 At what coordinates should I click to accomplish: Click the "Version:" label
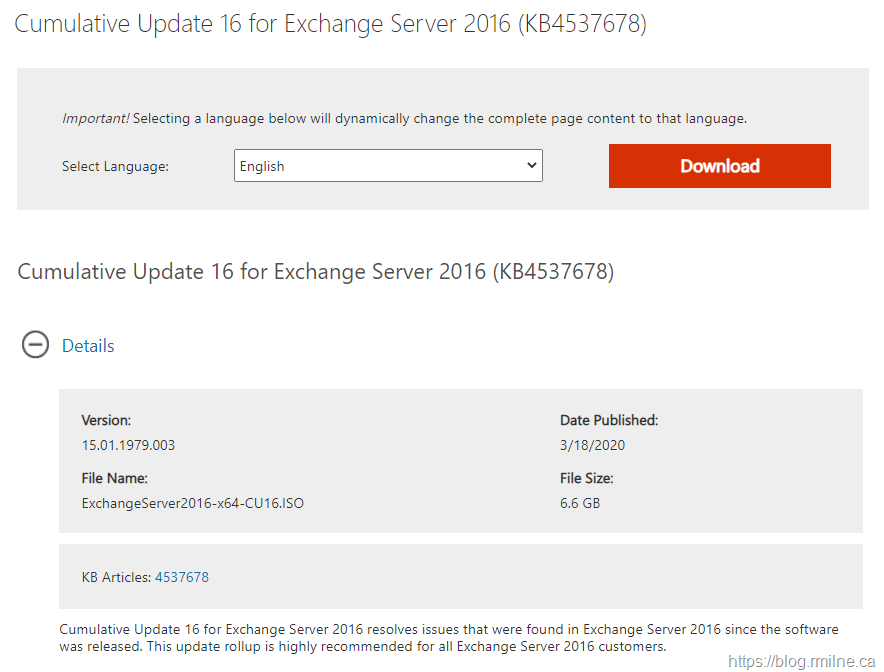pos(106,420)
